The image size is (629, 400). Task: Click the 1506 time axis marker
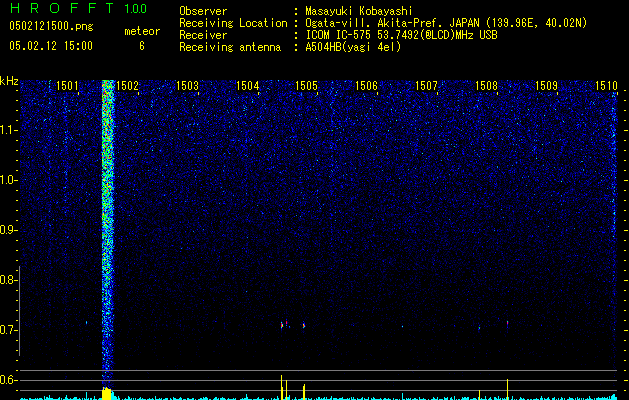point(366,85)
